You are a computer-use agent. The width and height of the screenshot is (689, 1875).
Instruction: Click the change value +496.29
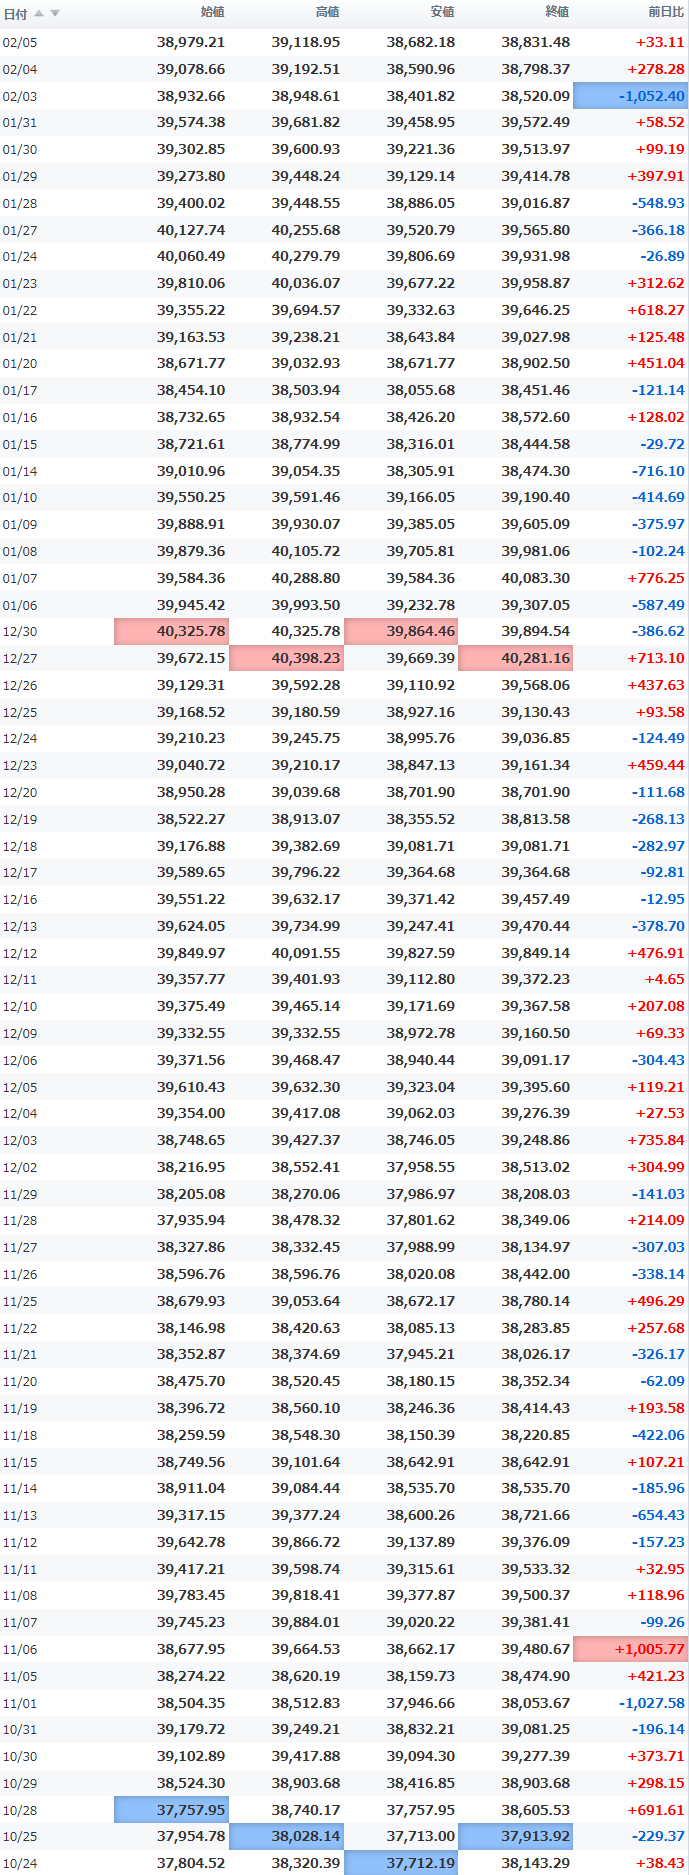[x=656, y=1301]
